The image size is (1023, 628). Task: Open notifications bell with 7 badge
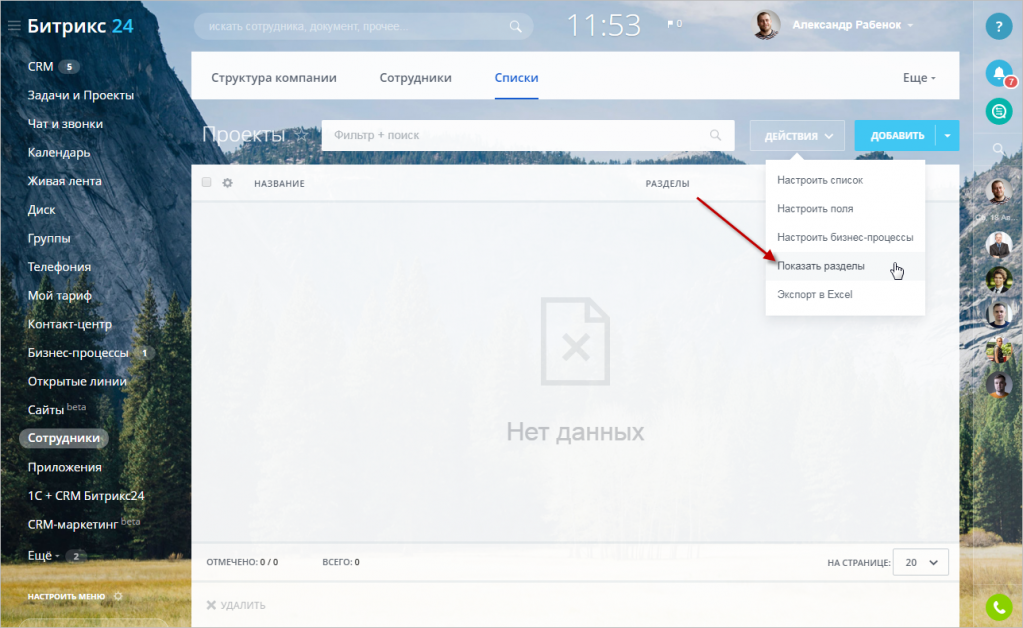pyautogui.click(x=999, y=74)
